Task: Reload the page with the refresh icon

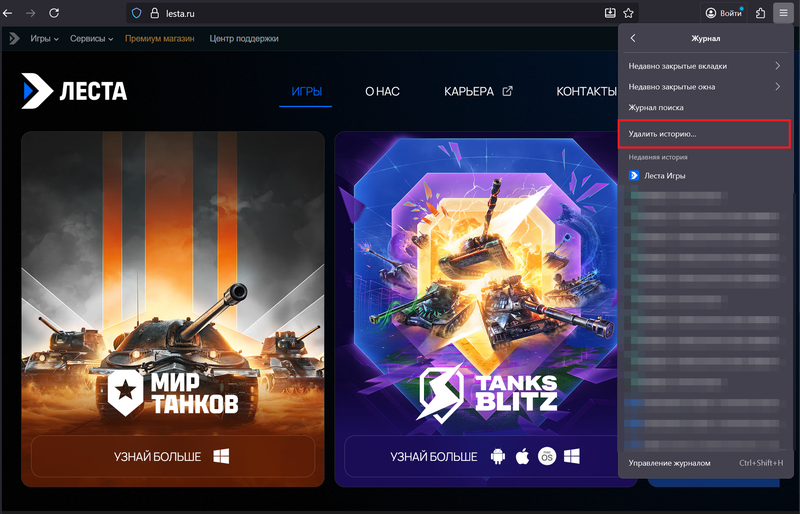Action: [x=53, y=13]
